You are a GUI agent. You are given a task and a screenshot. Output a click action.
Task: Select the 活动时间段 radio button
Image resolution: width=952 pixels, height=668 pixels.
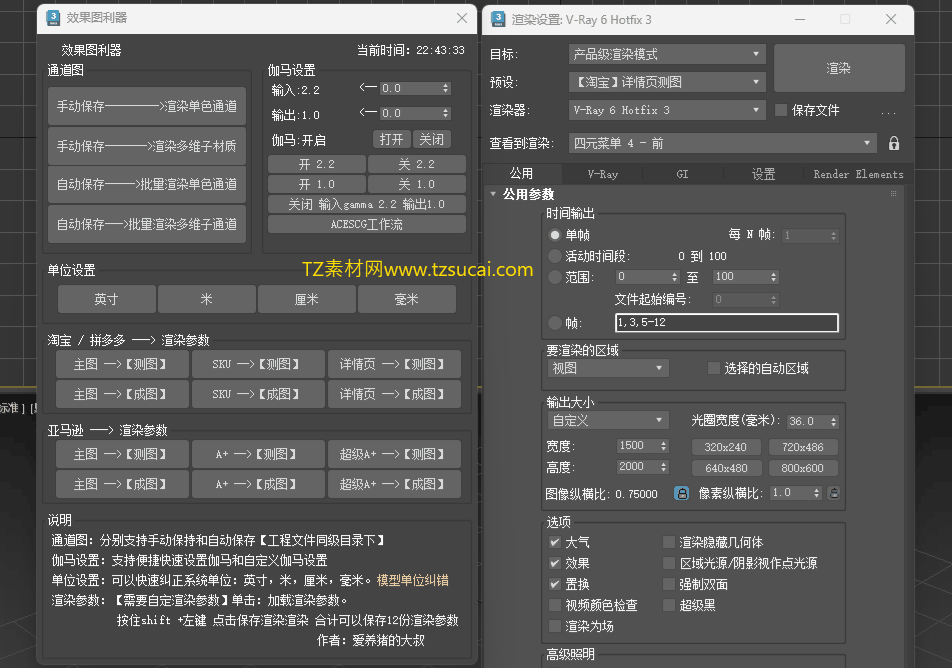pos(554,256)
